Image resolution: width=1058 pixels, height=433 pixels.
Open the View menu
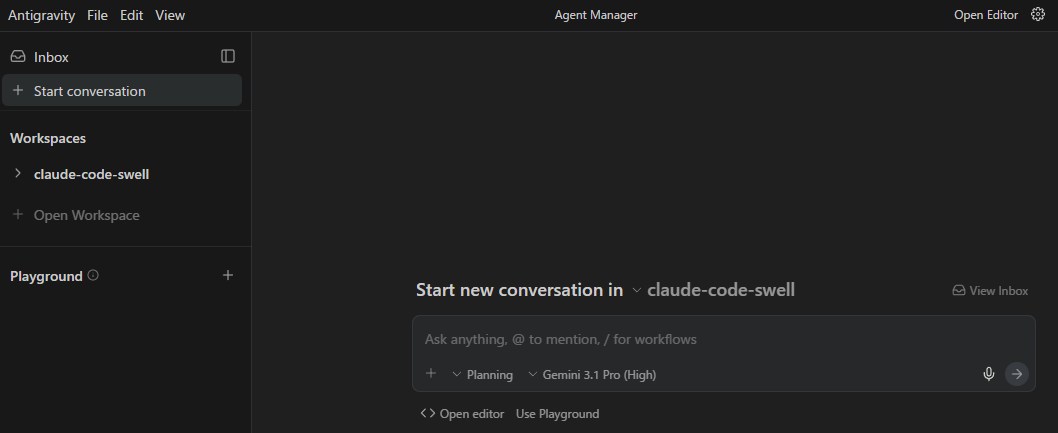[x=170, y=15]
